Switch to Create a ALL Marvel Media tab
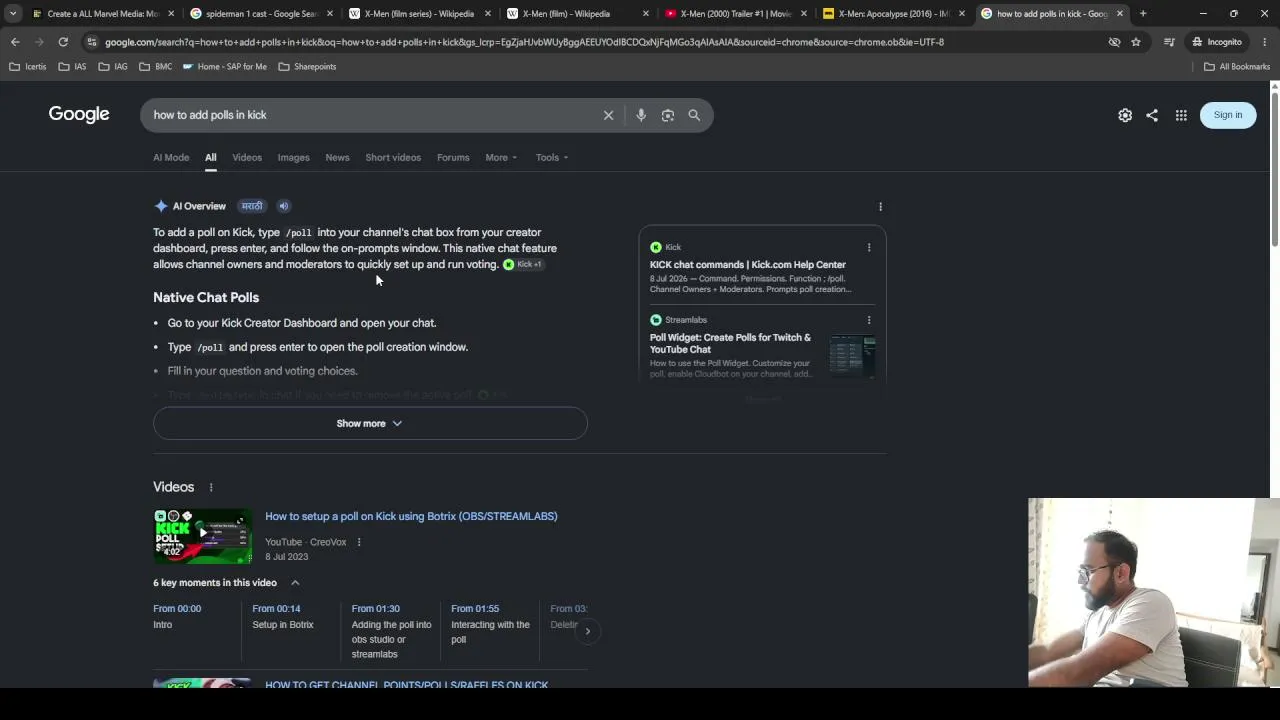 click(x=103, y=14)
